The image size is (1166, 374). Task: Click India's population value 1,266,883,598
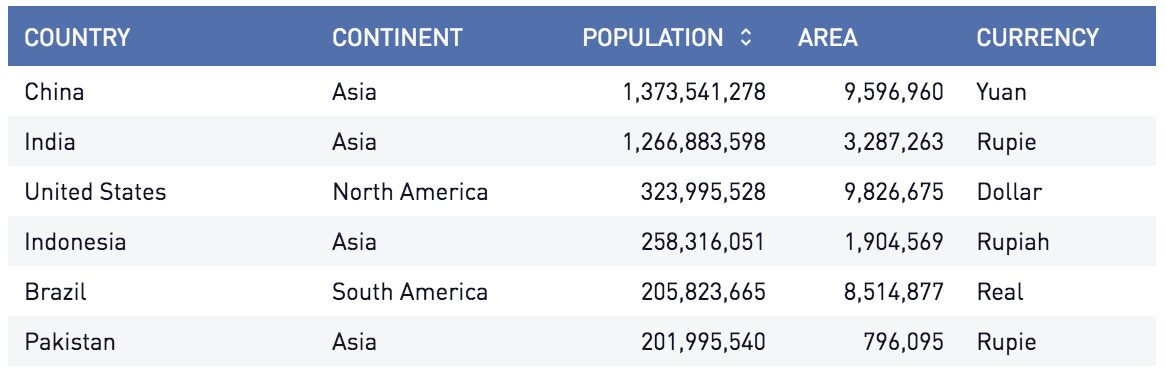tap(695, 141)
